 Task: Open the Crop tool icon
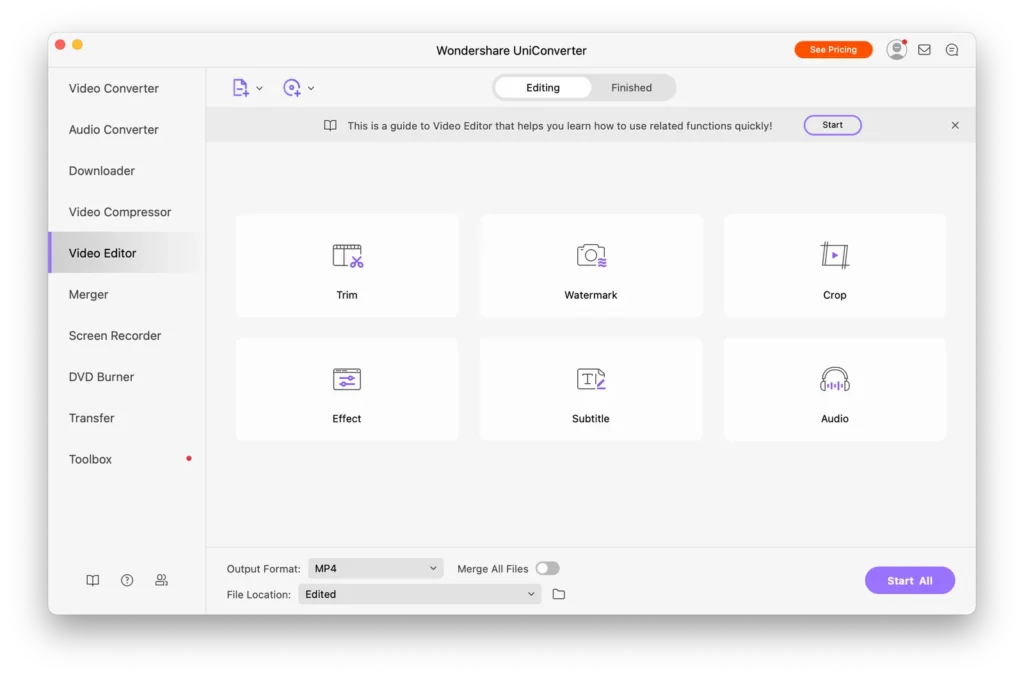pyautogui.click(x=835, y=255)
